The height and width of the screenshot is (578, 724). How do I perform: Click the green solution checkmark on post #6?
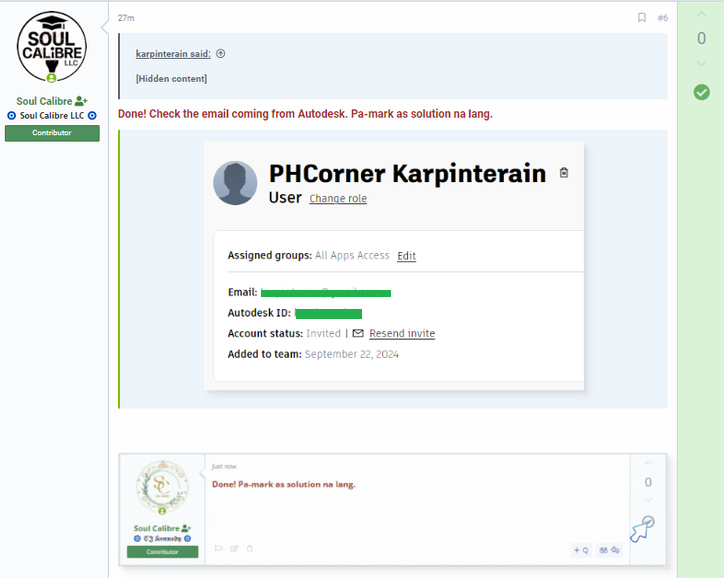click(701, 92)
